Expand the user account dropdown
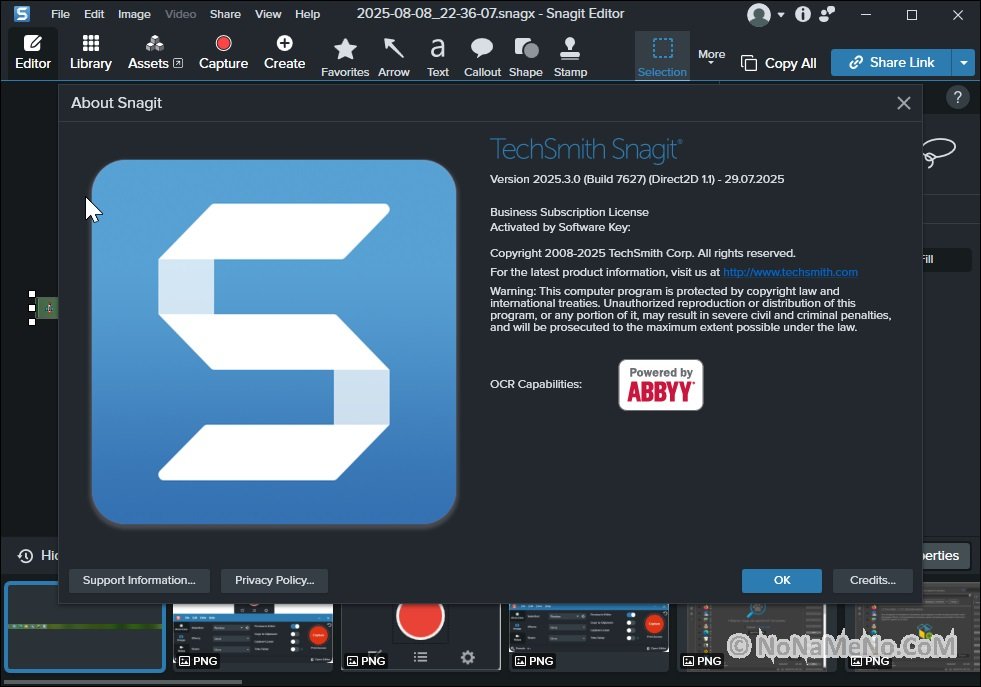 pyautogui.click(x=767, y=15)
